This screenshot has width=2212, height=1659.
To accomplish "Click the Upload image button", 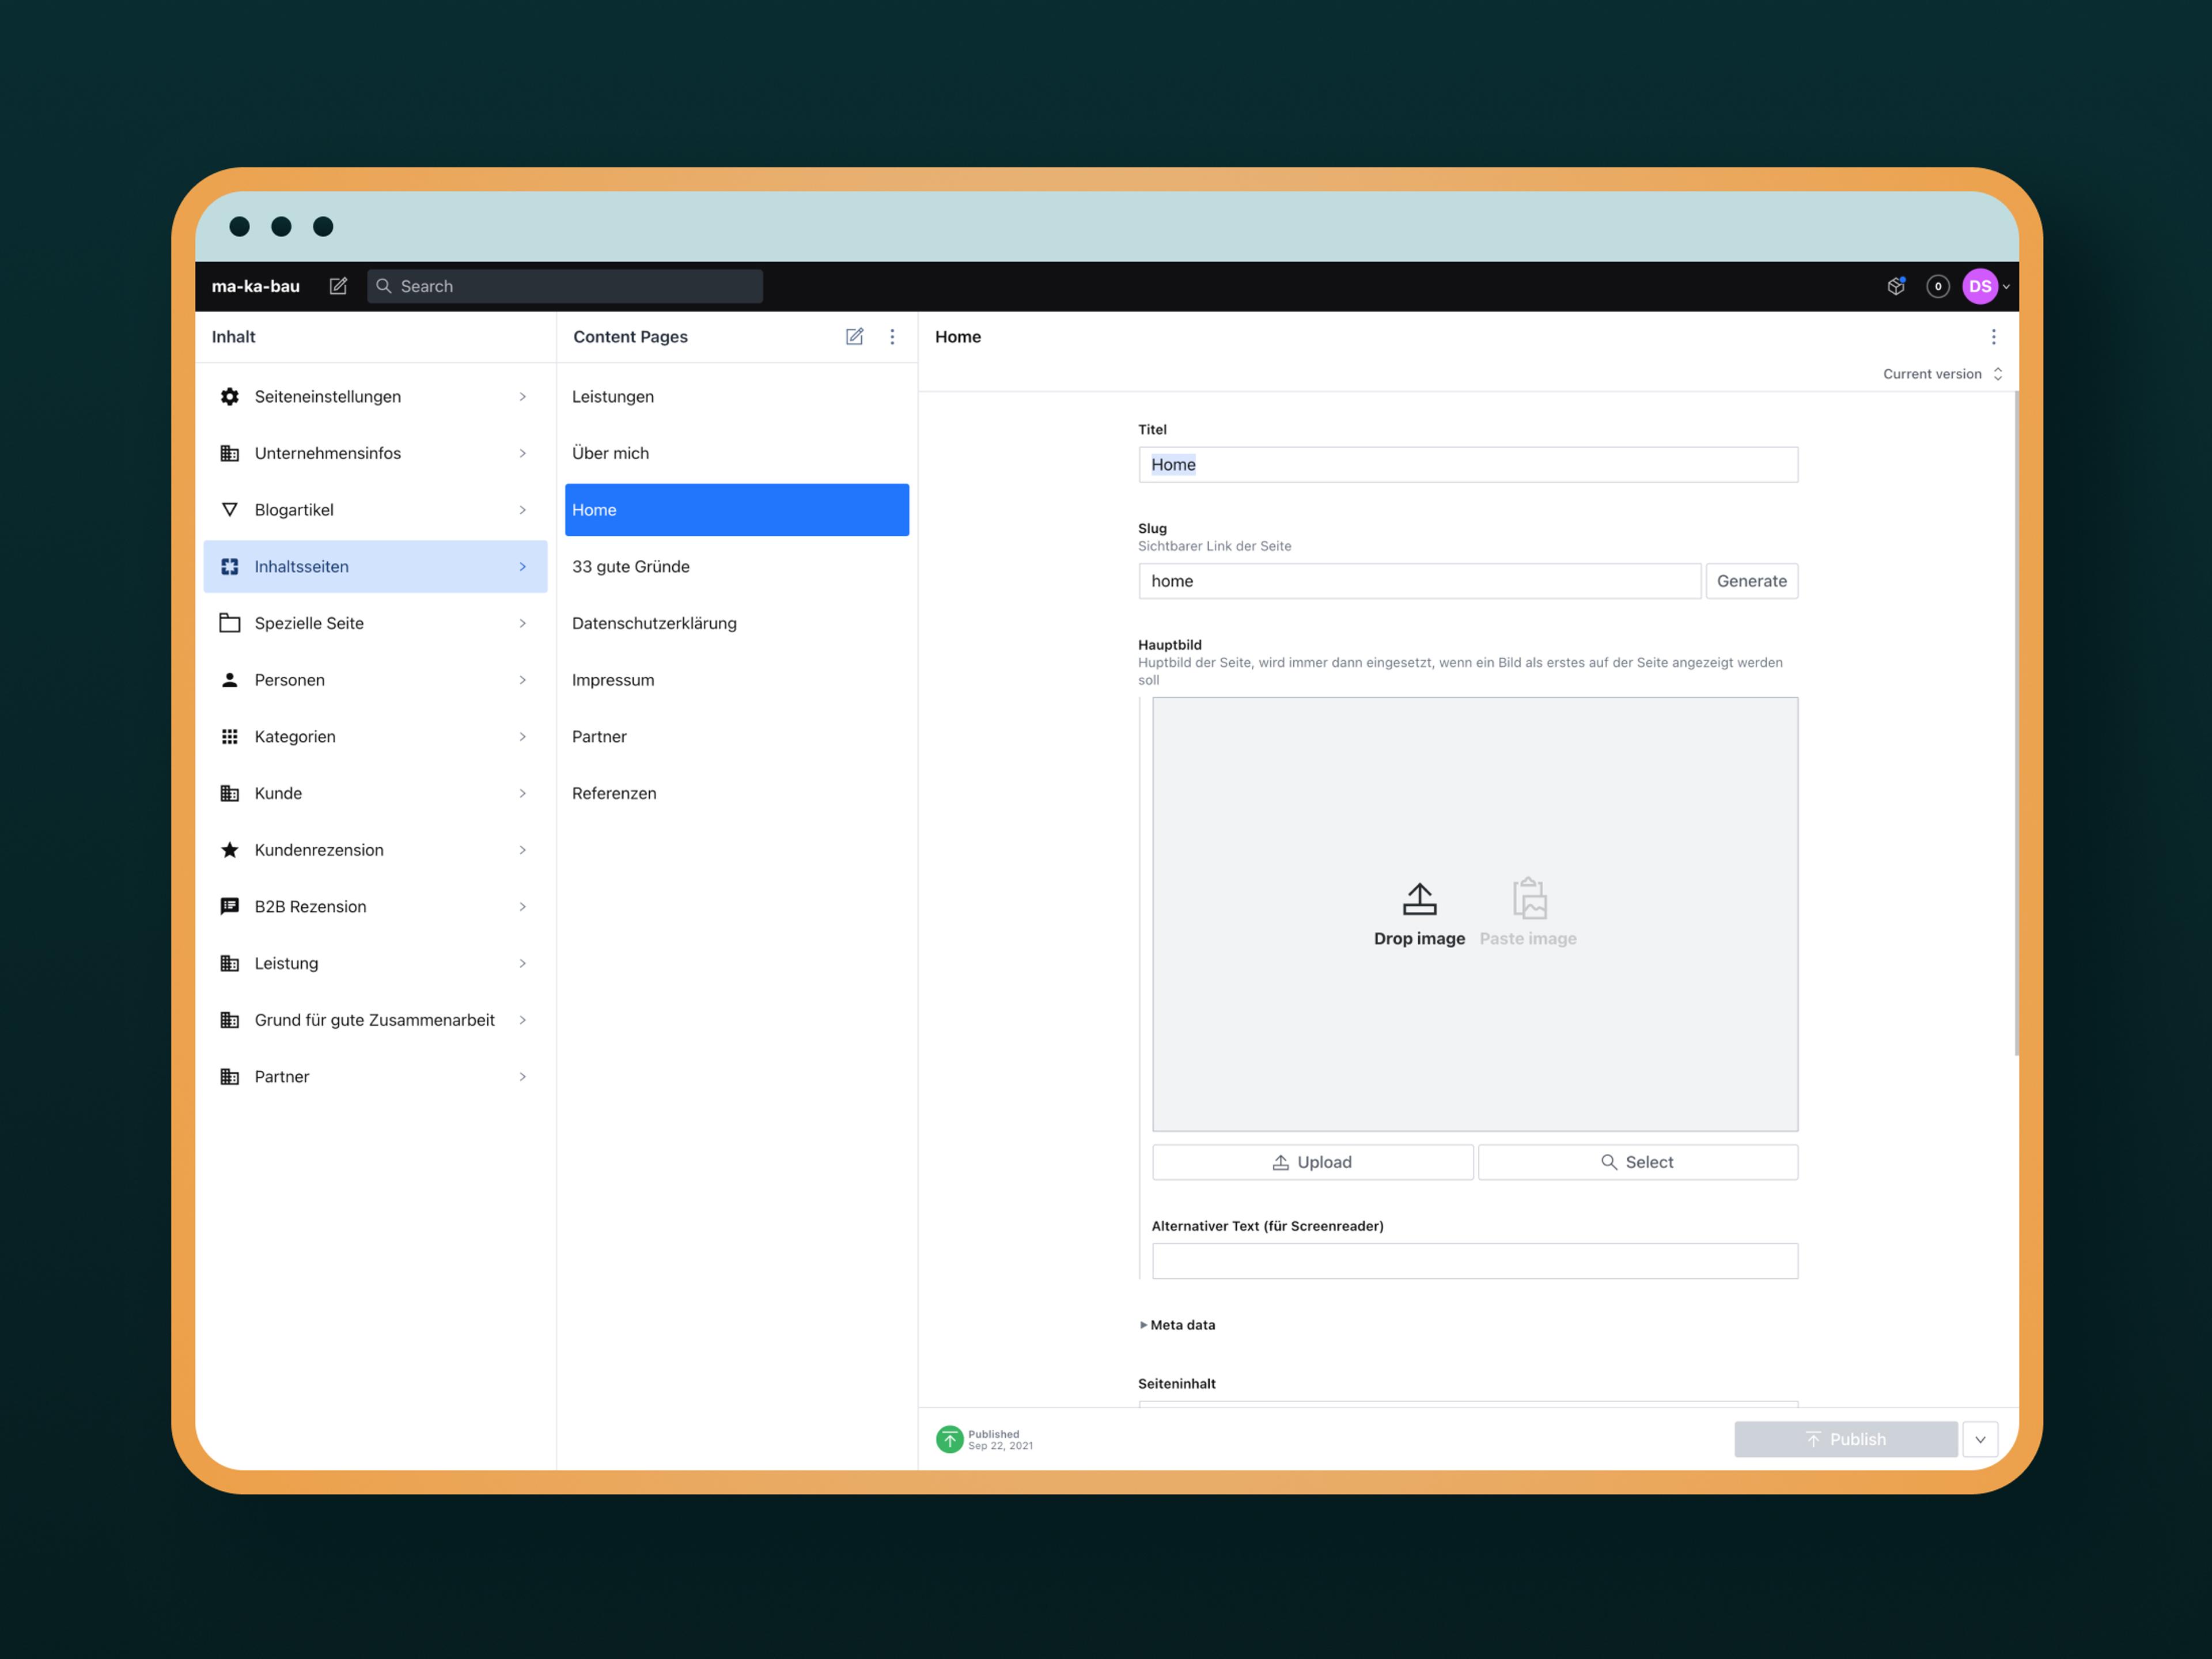I will 1312,1162.
